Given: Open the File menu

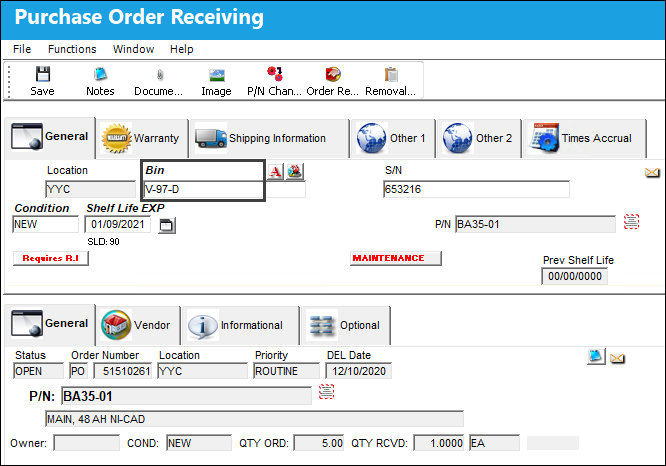Looking at the screenshot, I should tap(22, 49).
